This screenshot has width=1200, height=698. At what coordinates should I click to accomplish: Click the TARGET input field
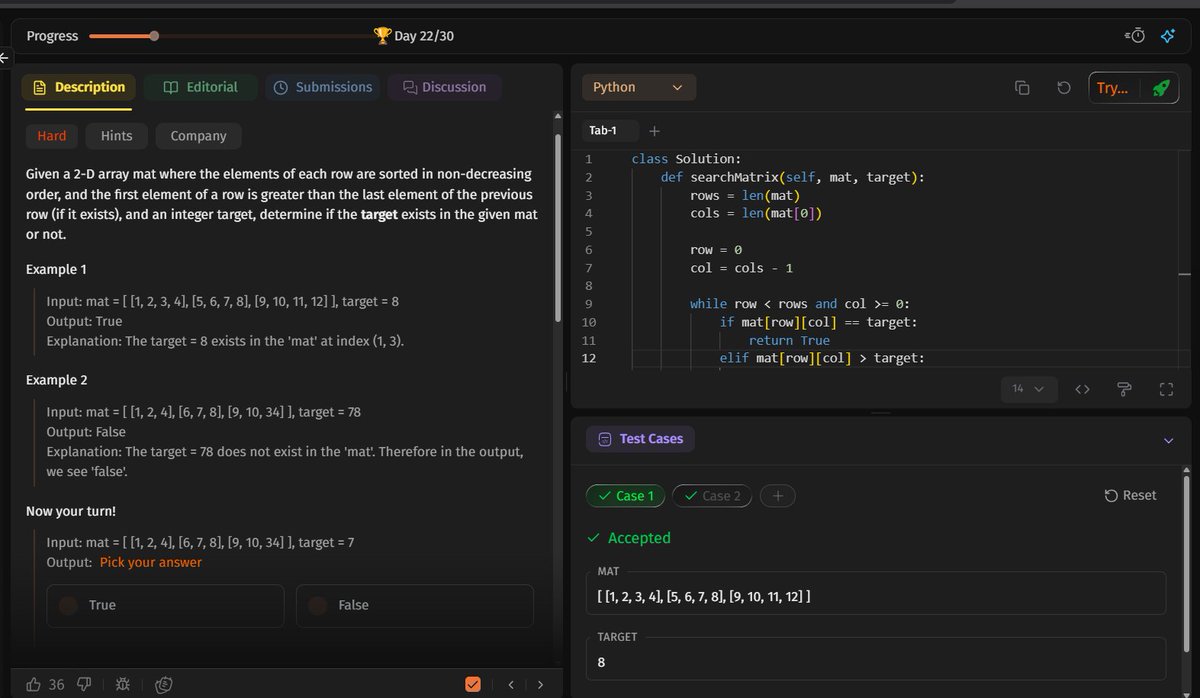876,658
